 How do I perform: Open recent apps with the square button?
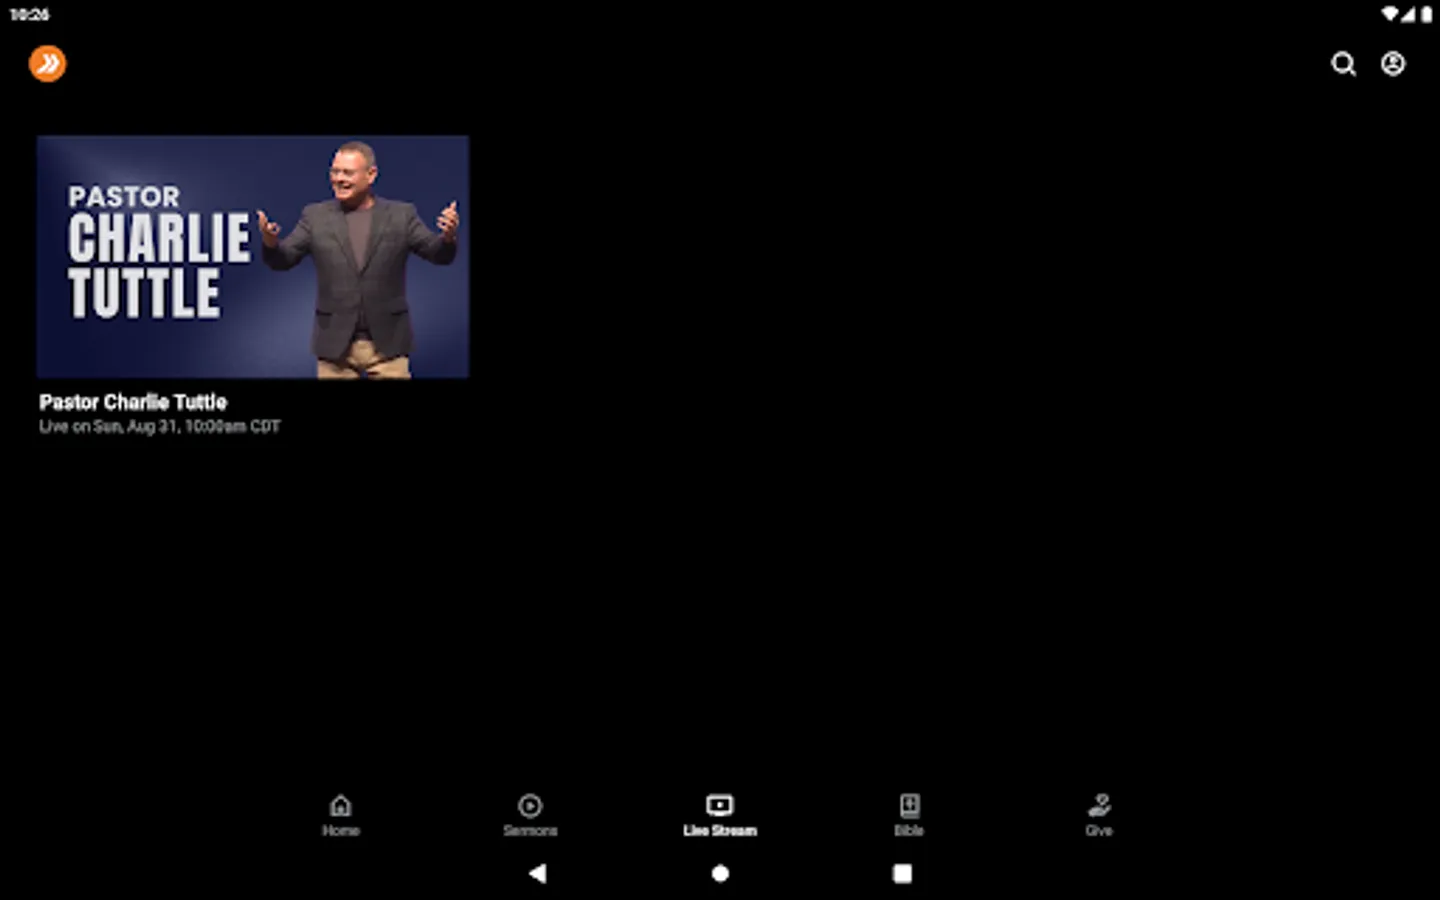click(x=901, y=873)
